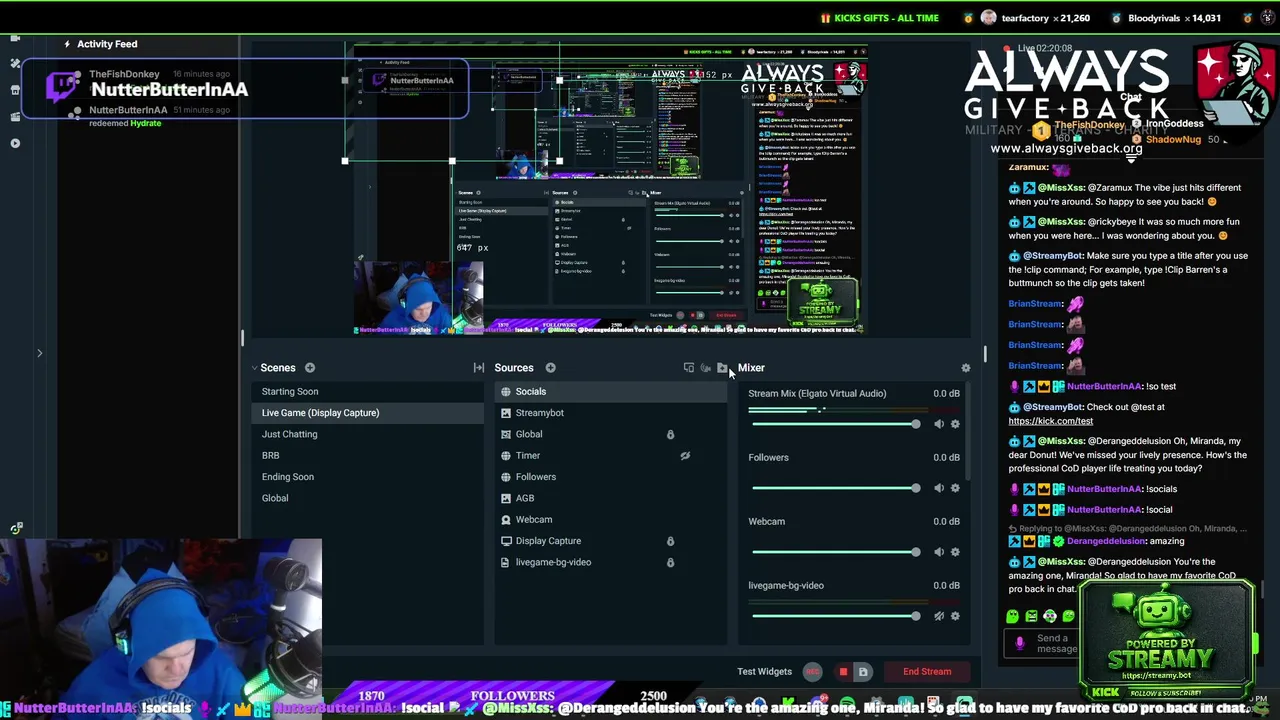Unmute the livegame-bg-video audio source
This screenshot has width=1280, height=720.
(938, 616)
